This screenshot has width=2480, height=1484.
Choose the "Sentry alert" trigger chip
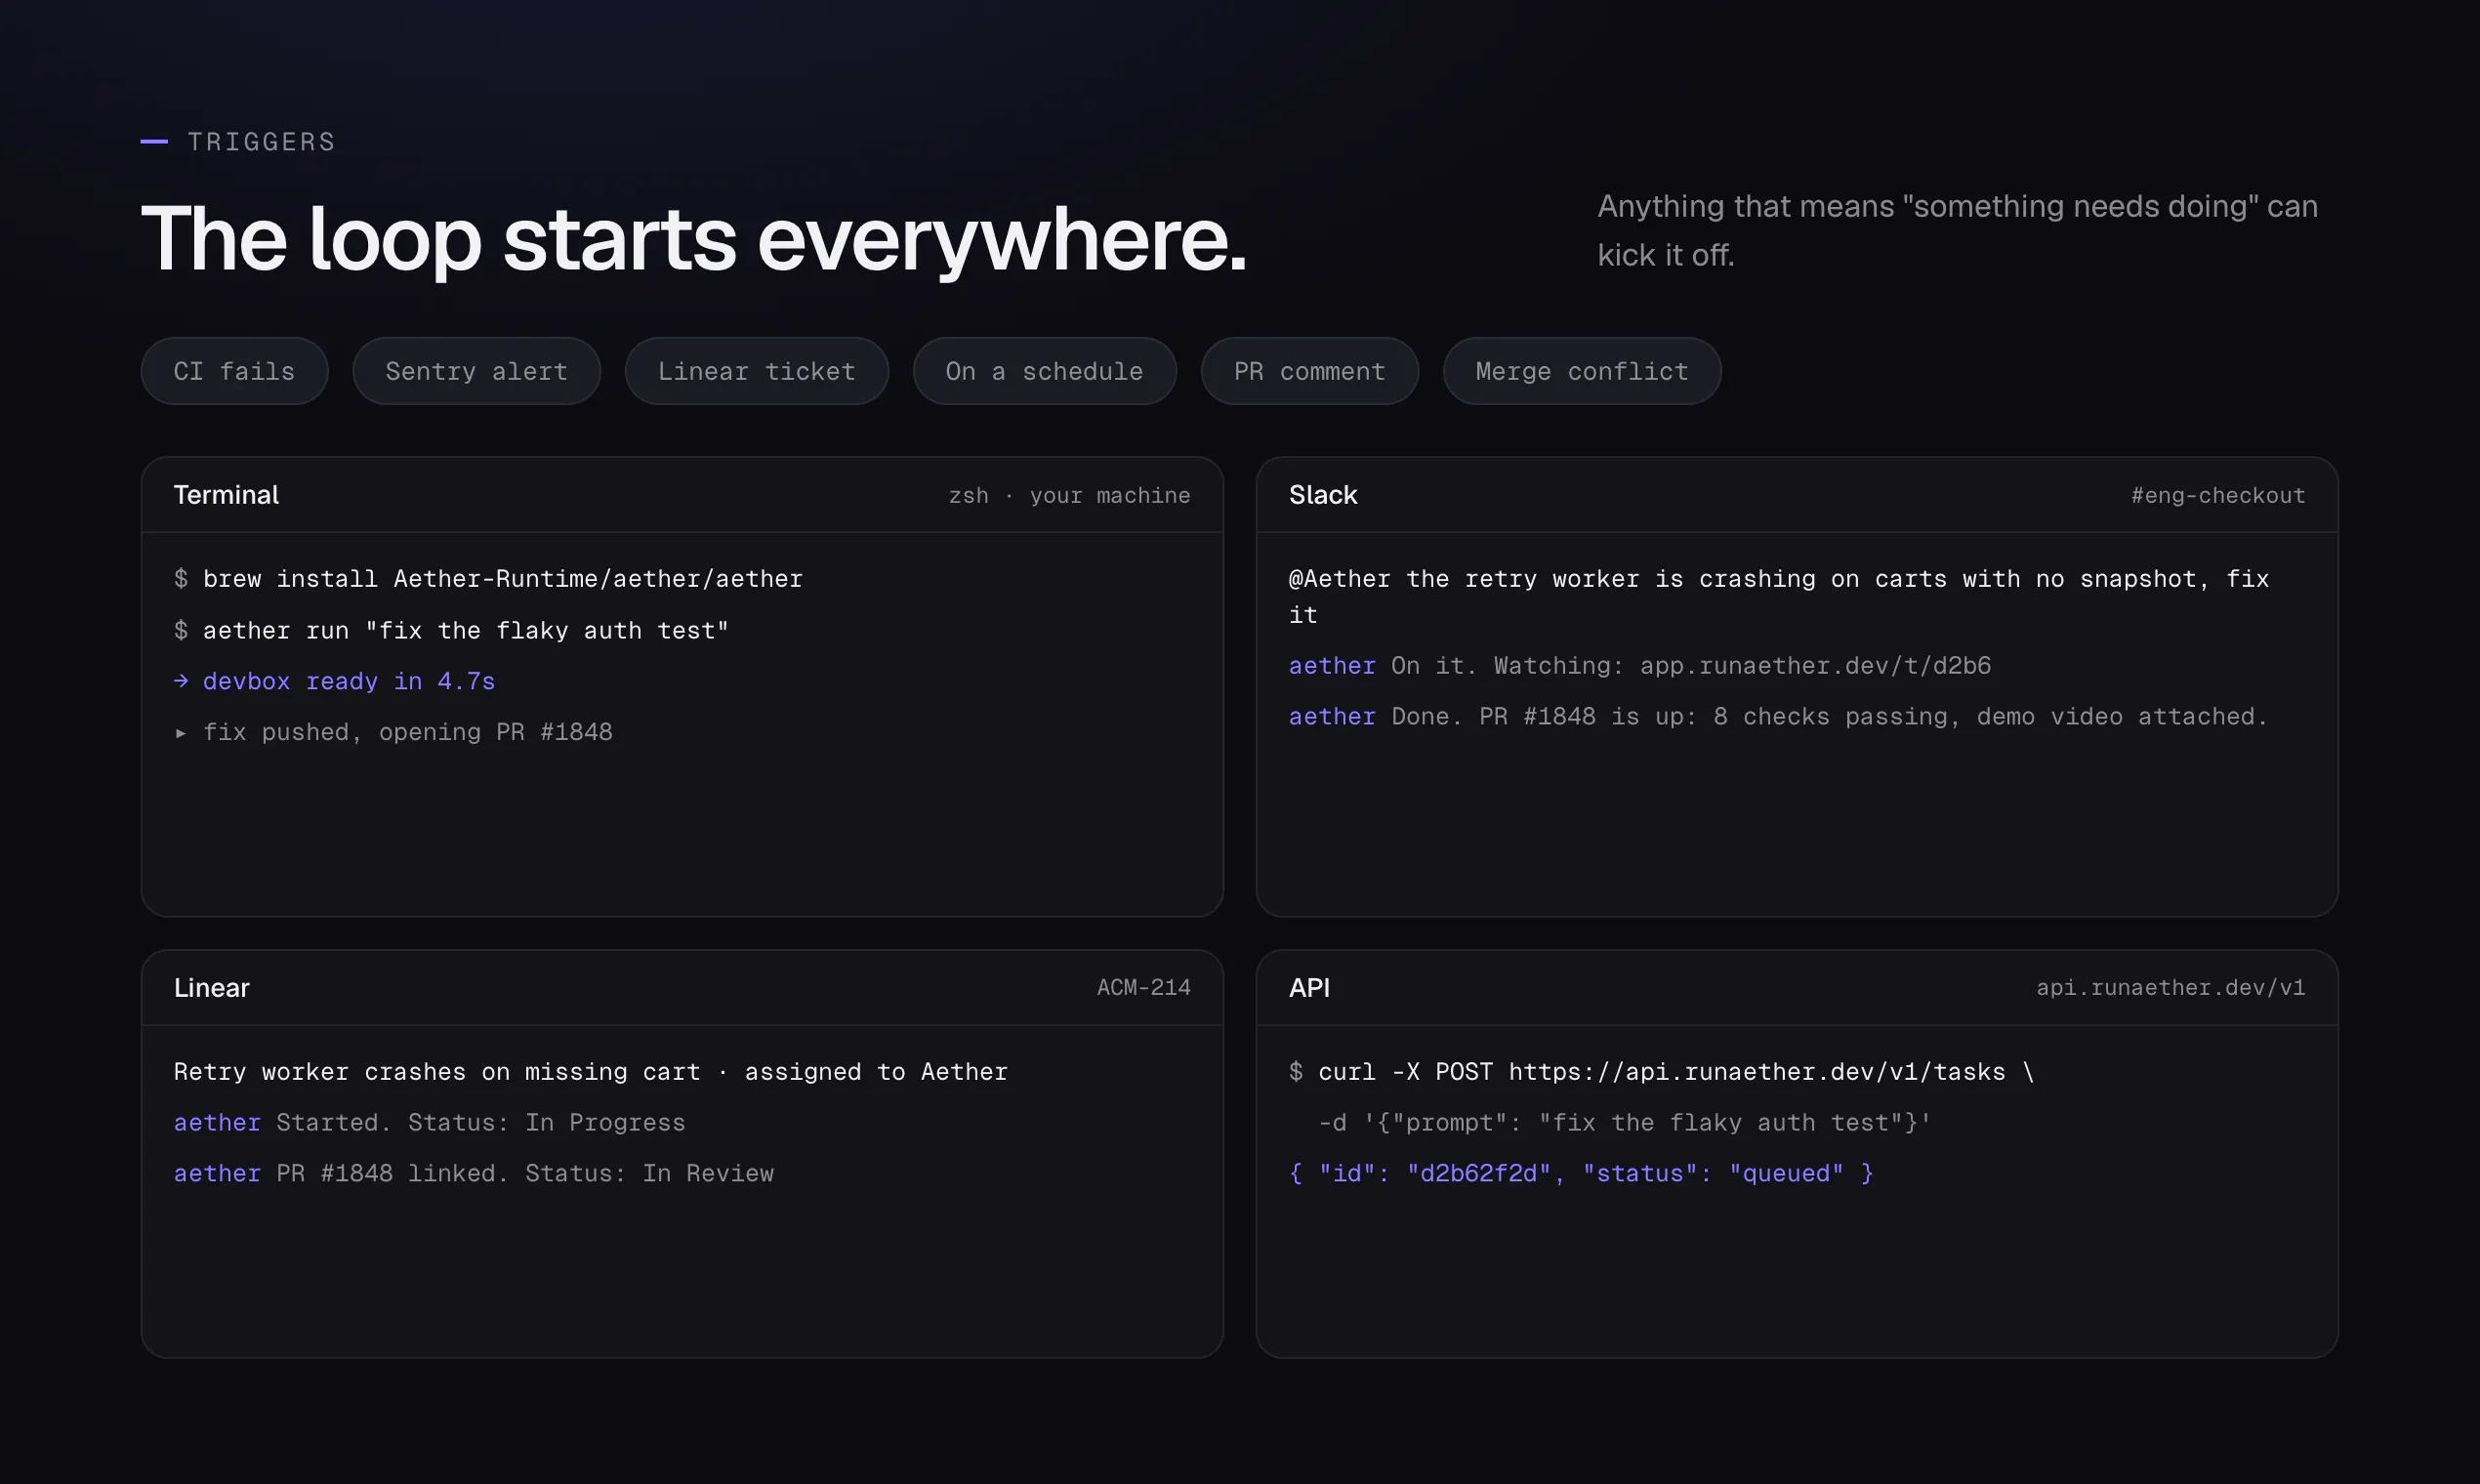click(x=476, y=371)
